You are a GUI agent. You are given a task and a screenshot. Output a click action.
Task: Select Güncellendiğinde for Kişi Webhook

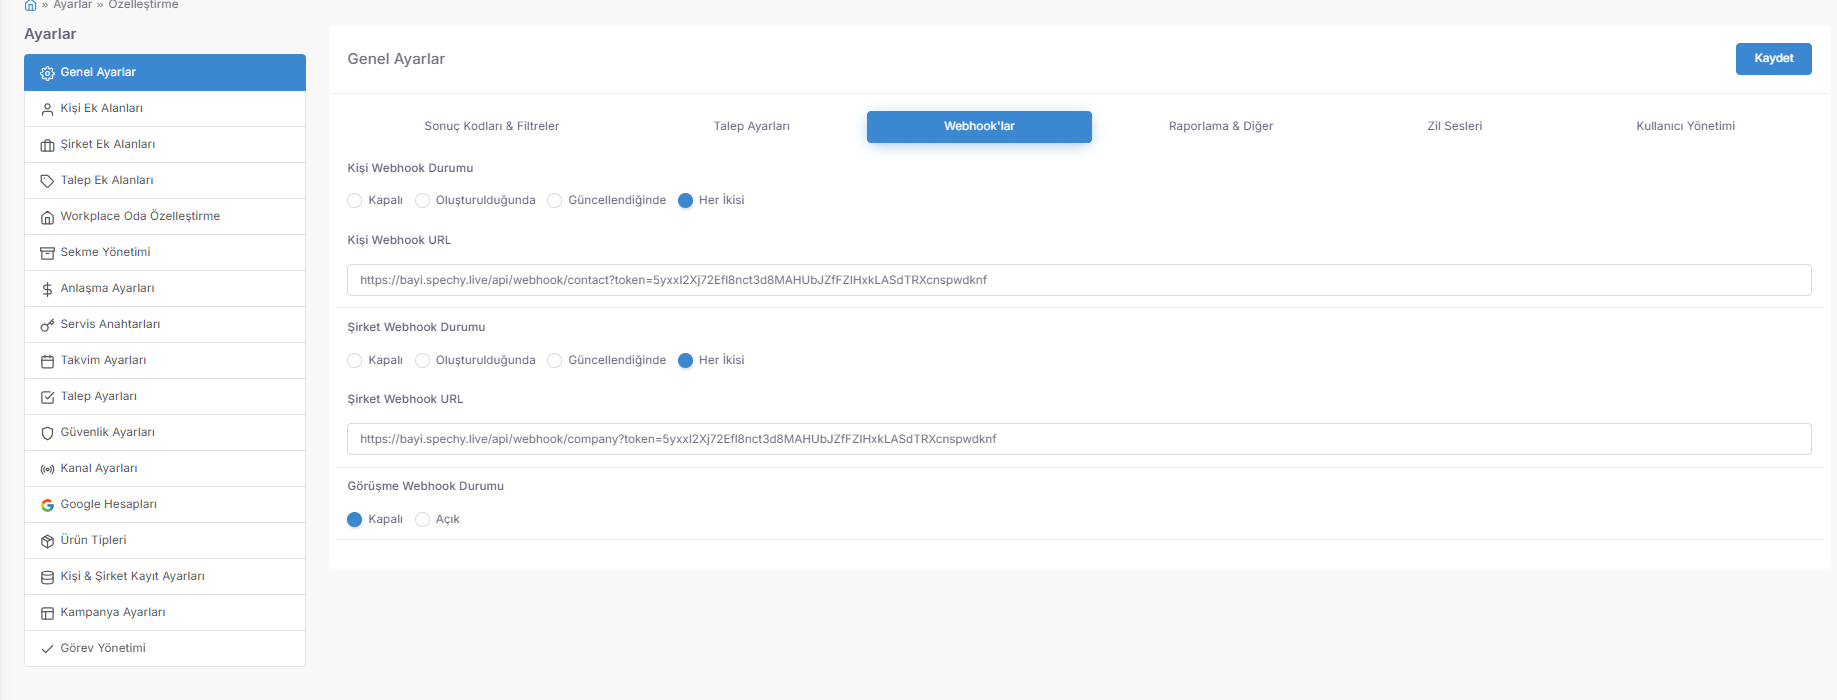(555, 200)
